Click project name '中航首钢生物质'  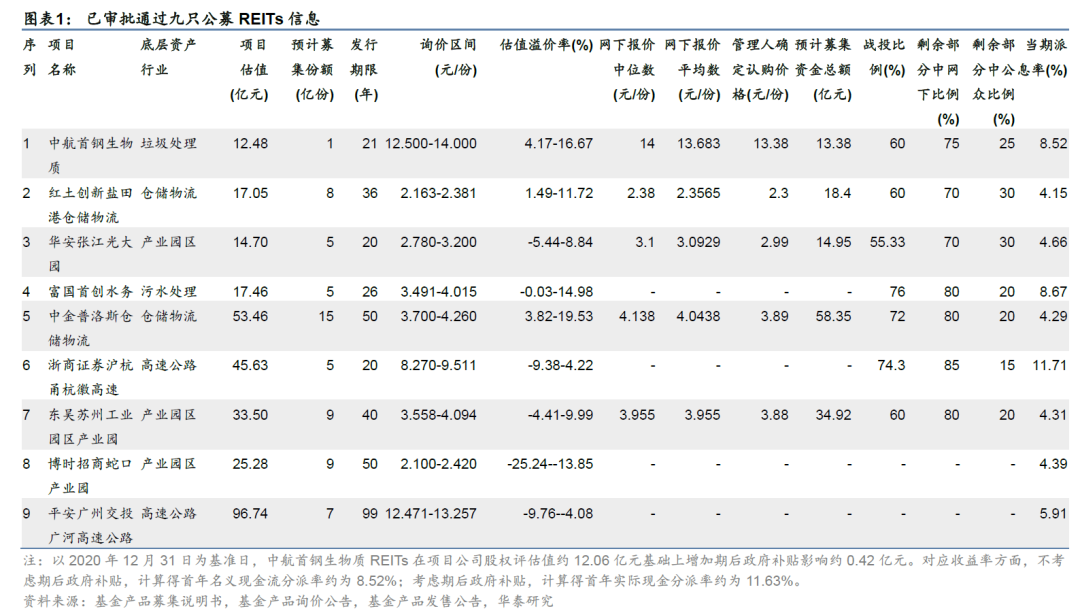tap(90, 156)
